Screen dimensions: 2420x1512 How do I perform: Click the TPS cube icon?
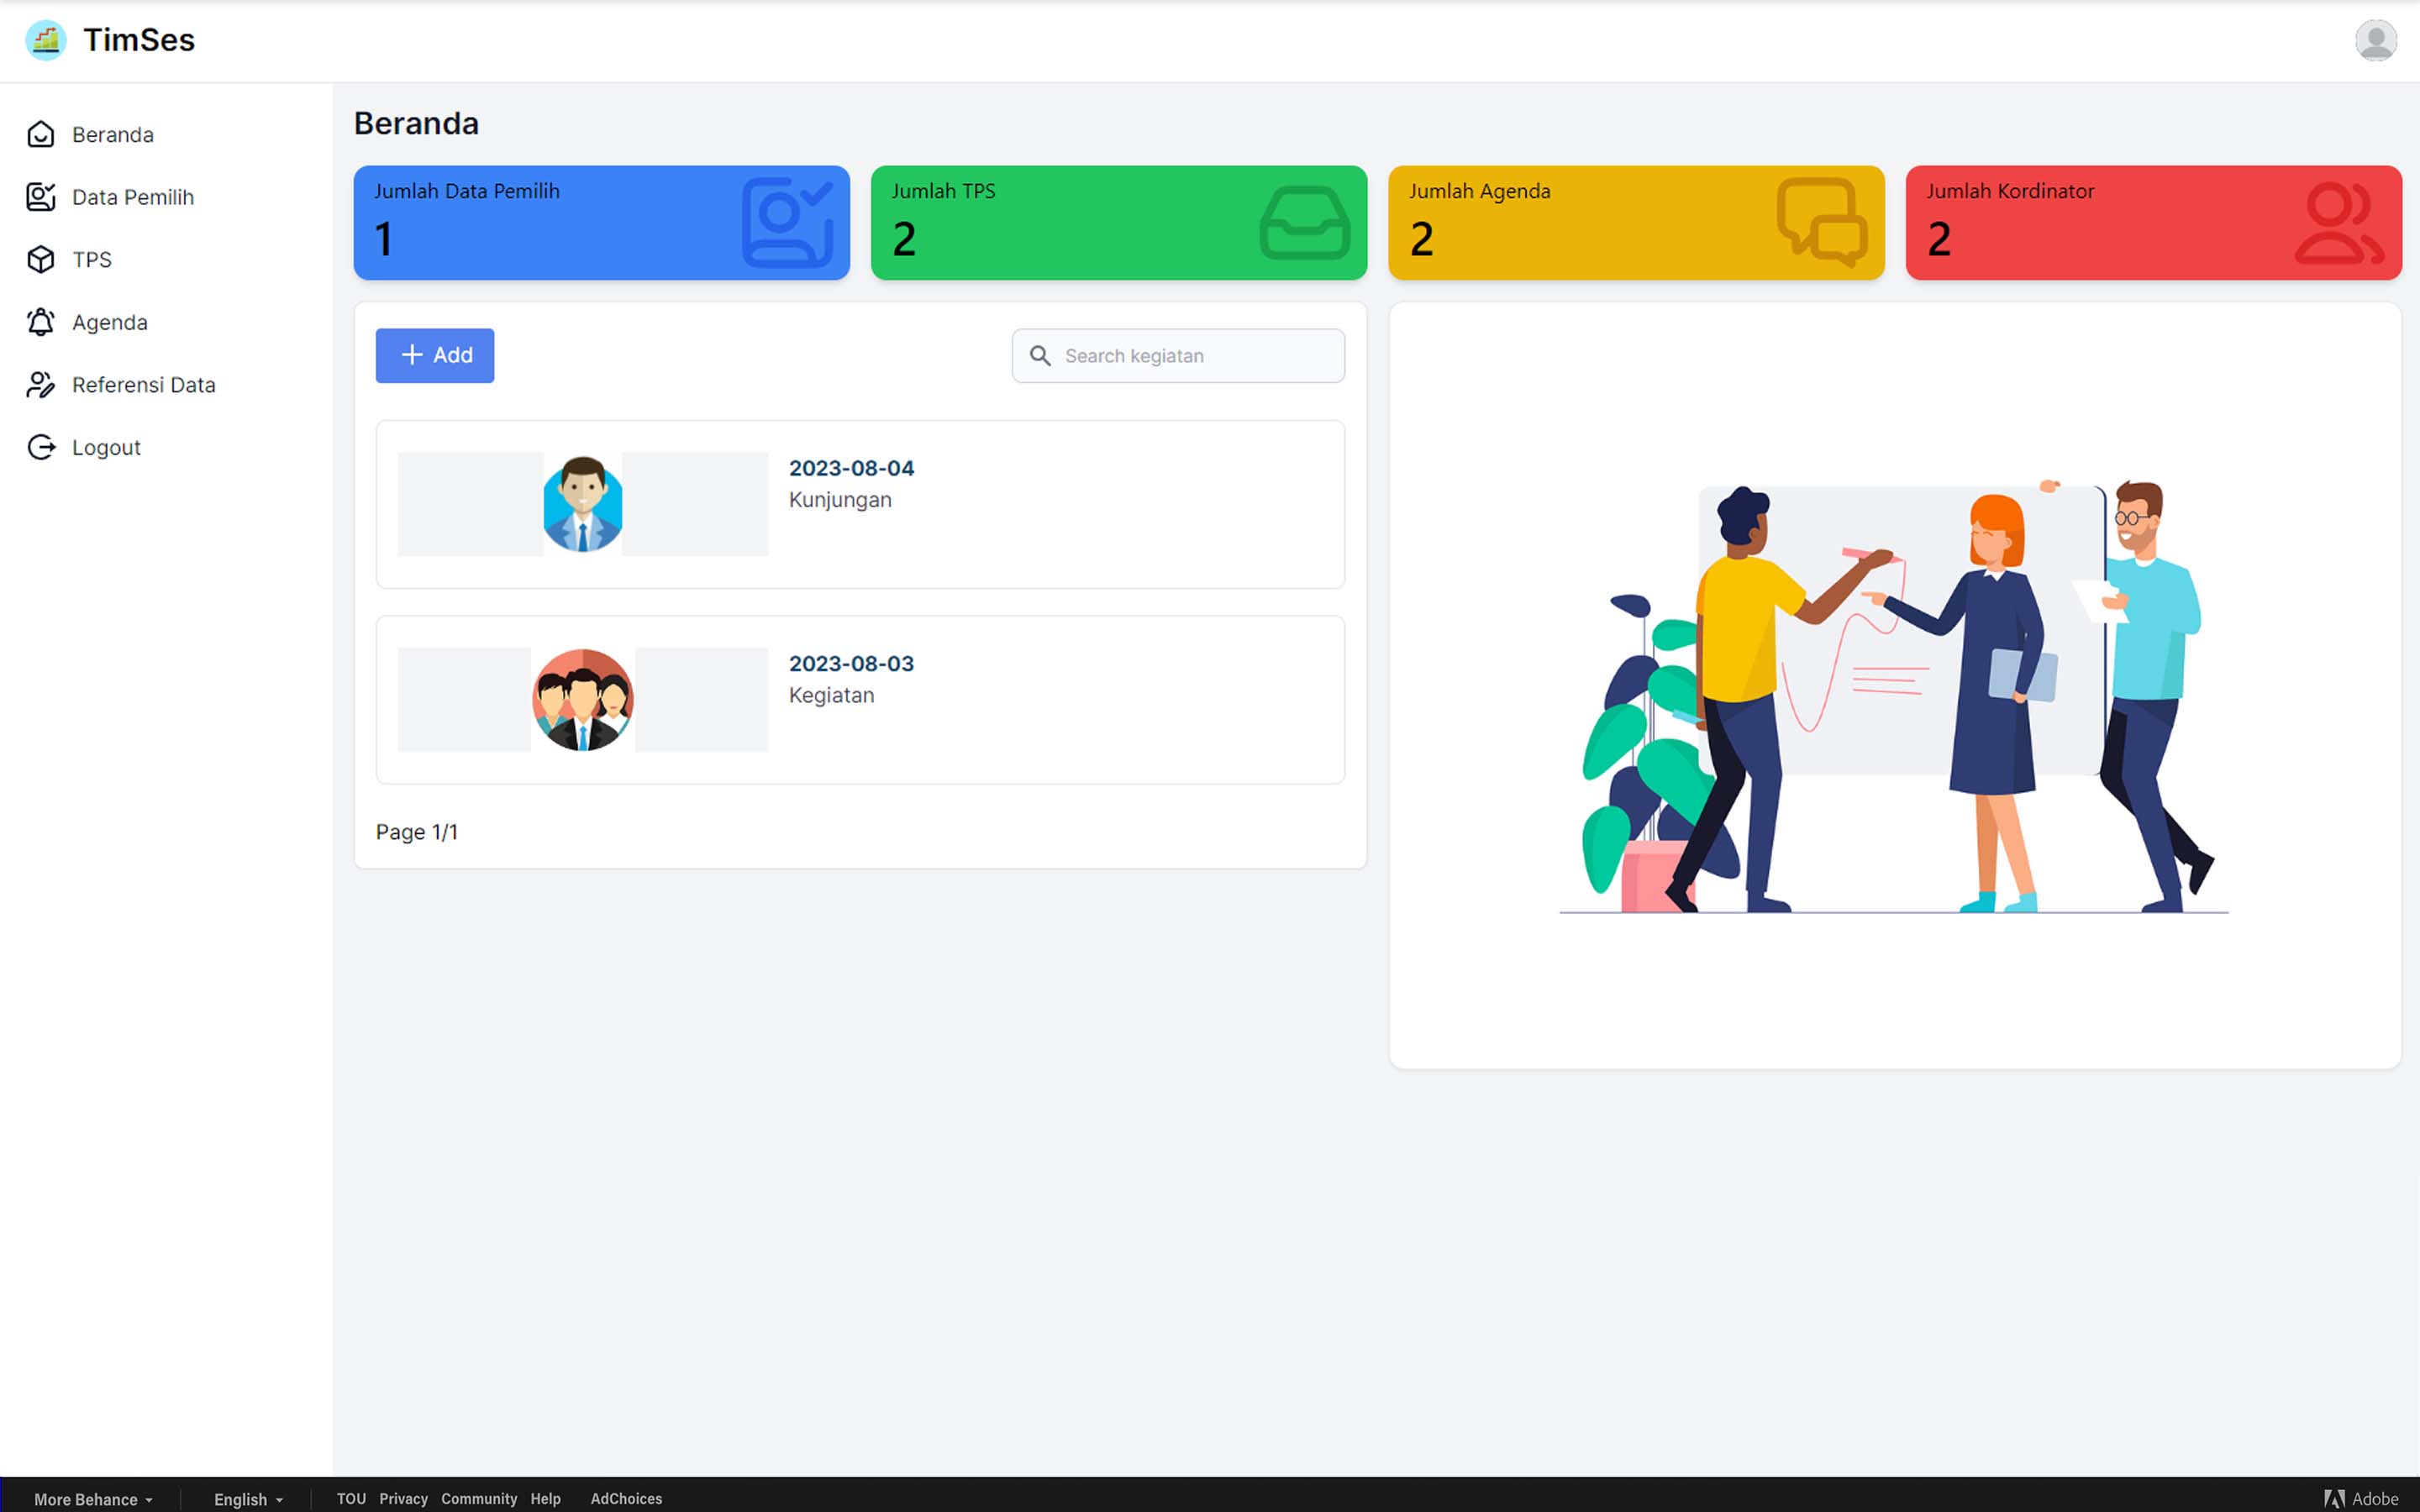coord(41,260)
